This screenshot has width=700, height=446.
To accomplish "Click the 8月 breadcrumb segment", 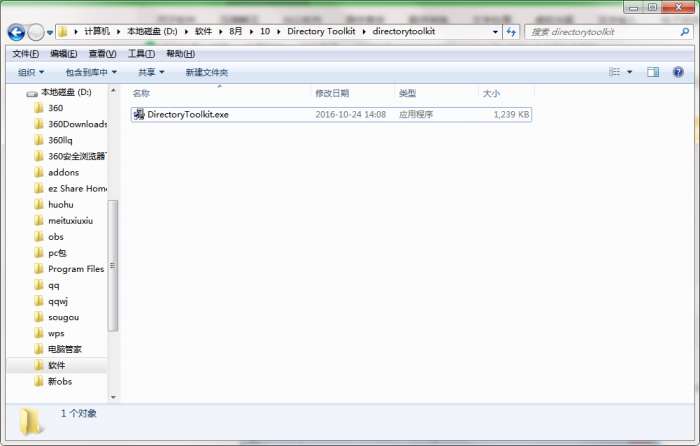I will tap(236, 31).
